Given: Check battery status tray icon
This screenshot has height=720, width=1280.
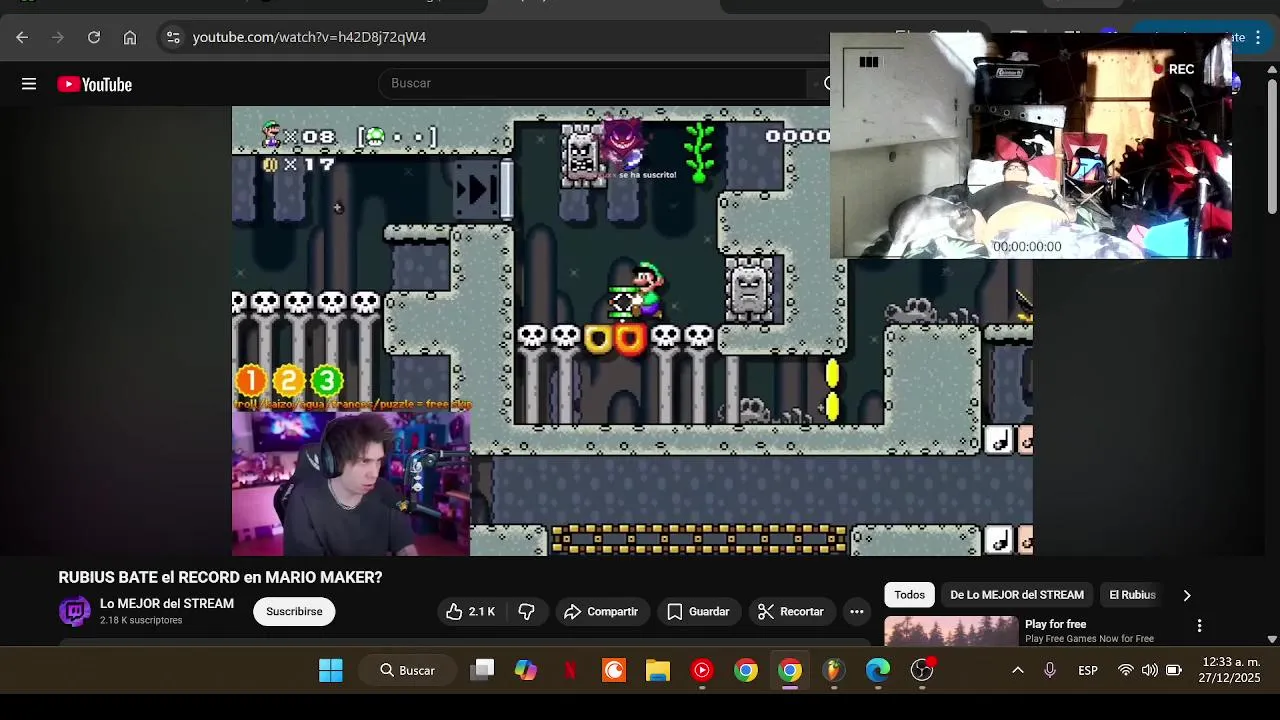Looking at the screenshot, I should pyautogui.click(x=1174, y=670).
